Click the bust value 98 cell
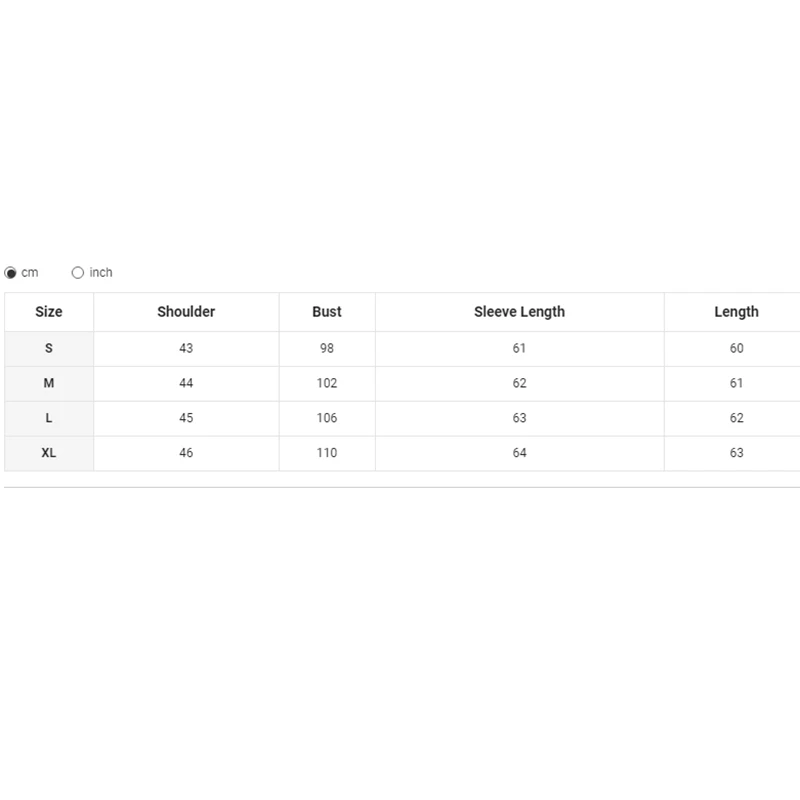800x800 pixels. pyautogui.click(x=327, y=348)
